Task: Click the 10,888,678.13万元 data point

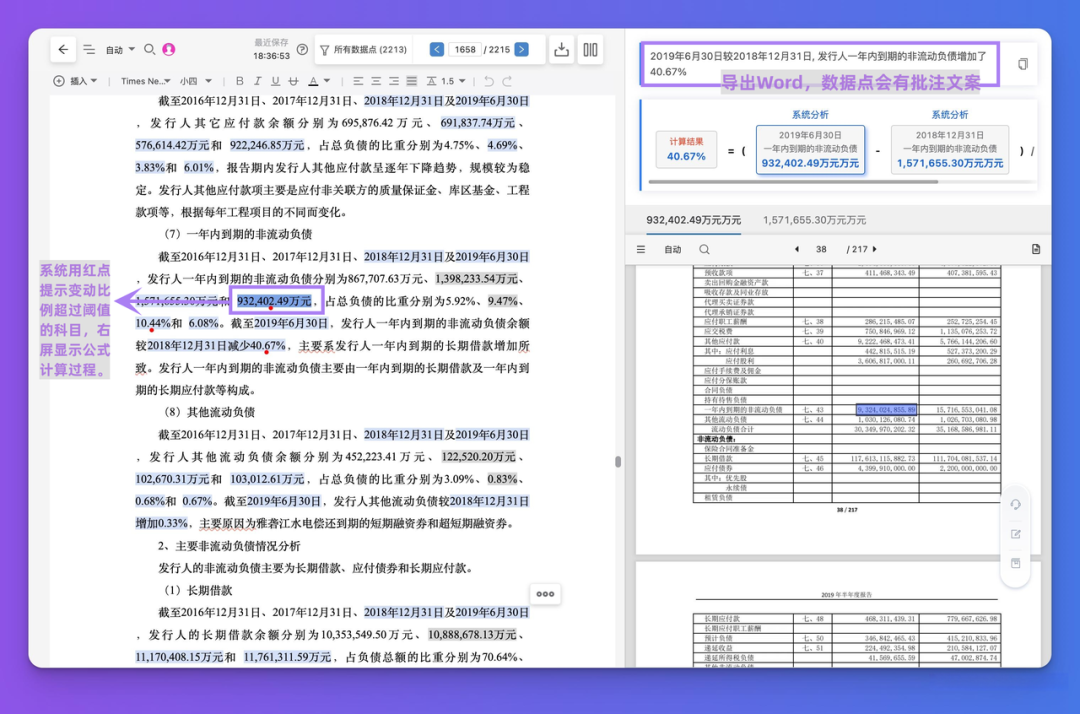Action: tap(472, 634)
